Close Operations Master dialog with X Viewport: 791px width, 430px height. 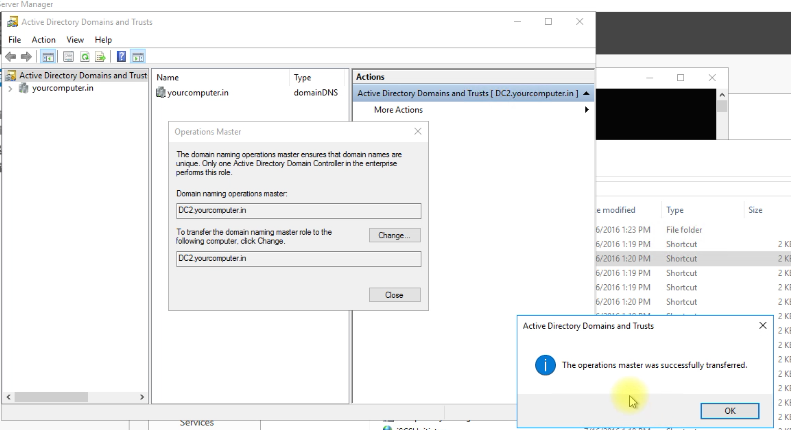tap(418, 131)
